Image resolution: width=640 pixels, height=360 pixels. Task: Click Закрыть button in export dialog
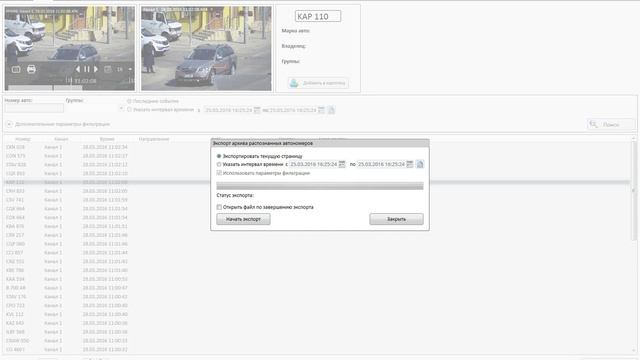(396, 219)
